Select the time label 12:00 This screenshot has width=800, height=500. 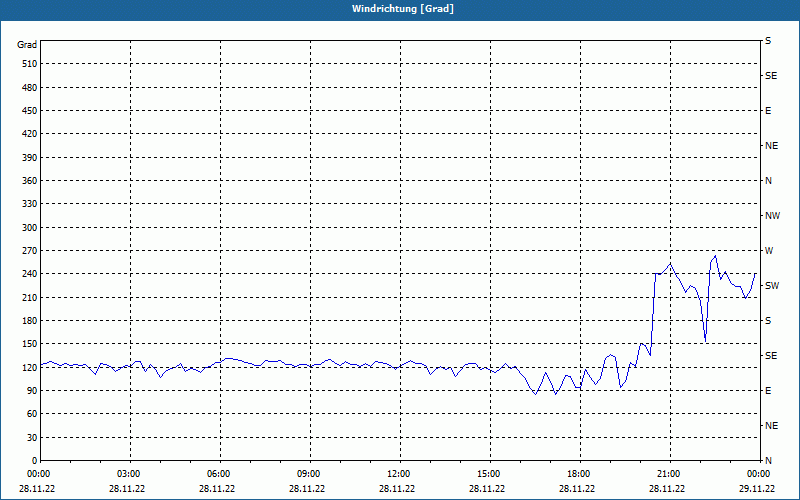pyautogui.click(x=398, y=474)
